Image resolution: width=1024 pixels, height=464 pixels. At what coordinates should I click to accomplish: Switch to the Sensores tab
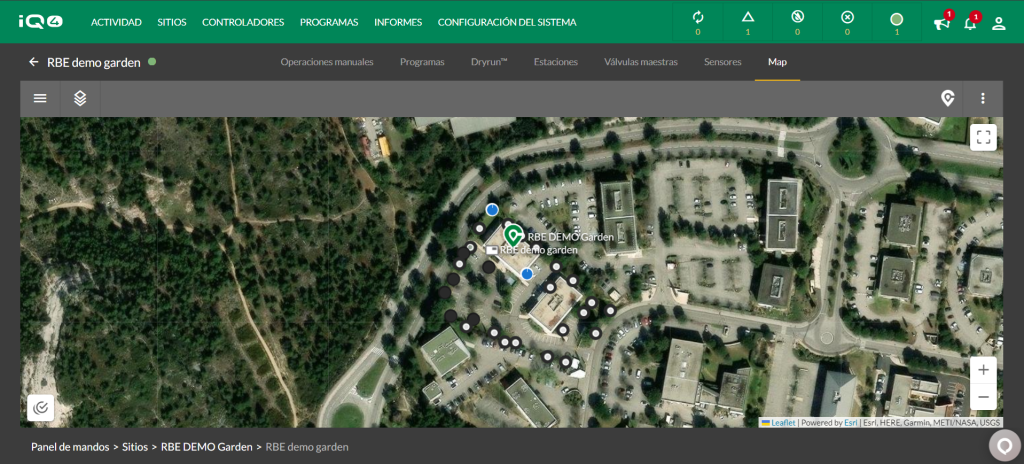click(722, 62)
